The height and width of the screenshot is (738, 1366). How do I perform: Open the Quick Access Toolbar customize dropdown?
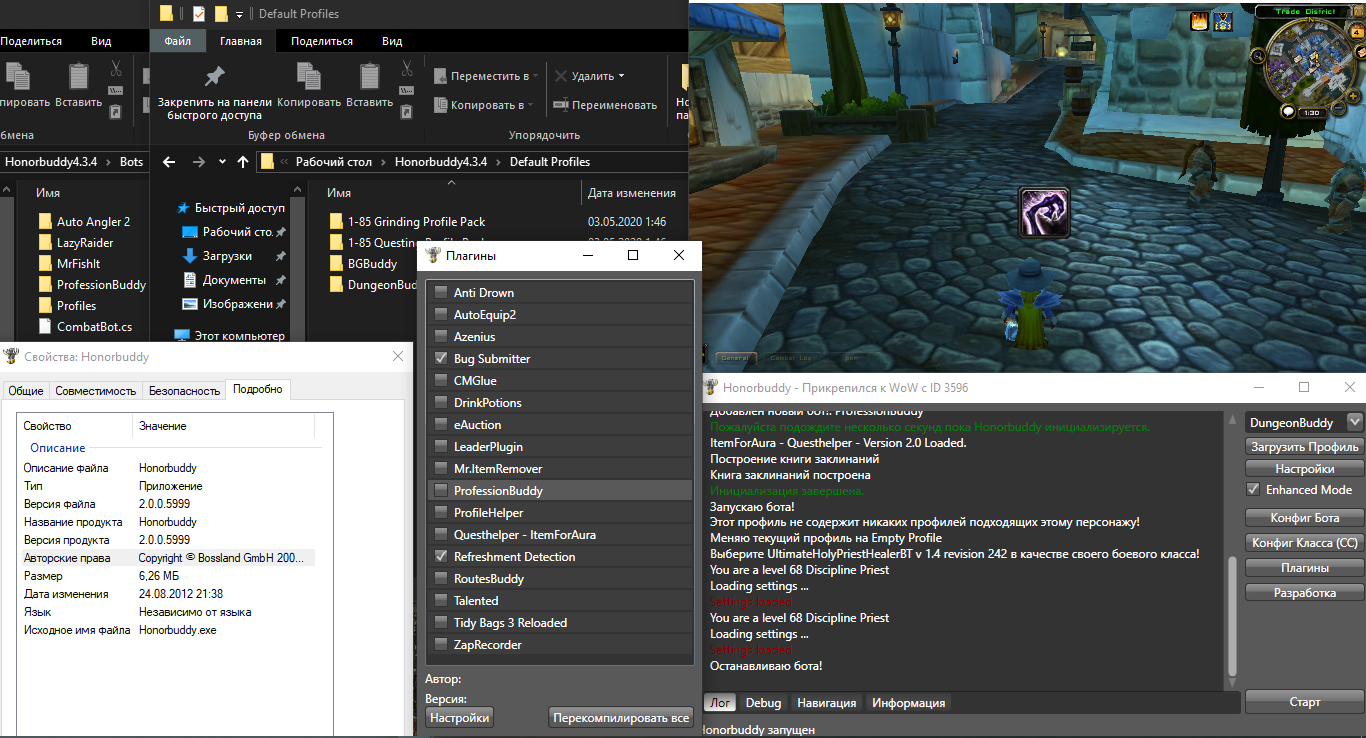coord(240,15)
